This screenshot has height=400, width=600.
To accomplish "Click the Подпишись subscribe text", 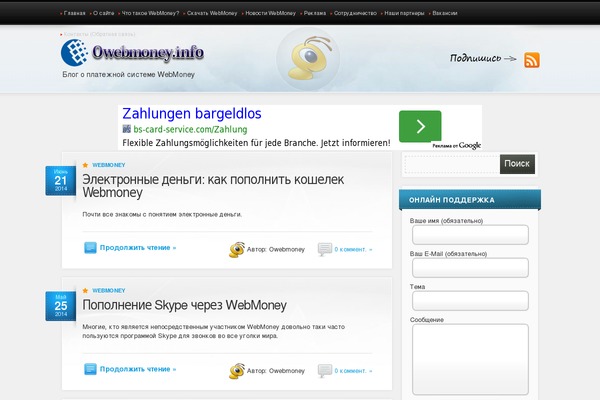I will (476, 58).
